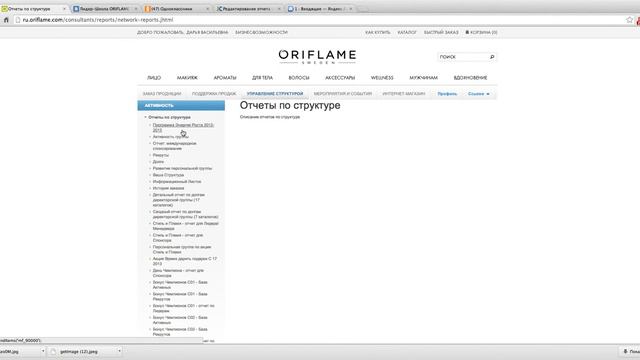Open the Для тела category menu
640x360 pixels.
click(x=262, y=78)
